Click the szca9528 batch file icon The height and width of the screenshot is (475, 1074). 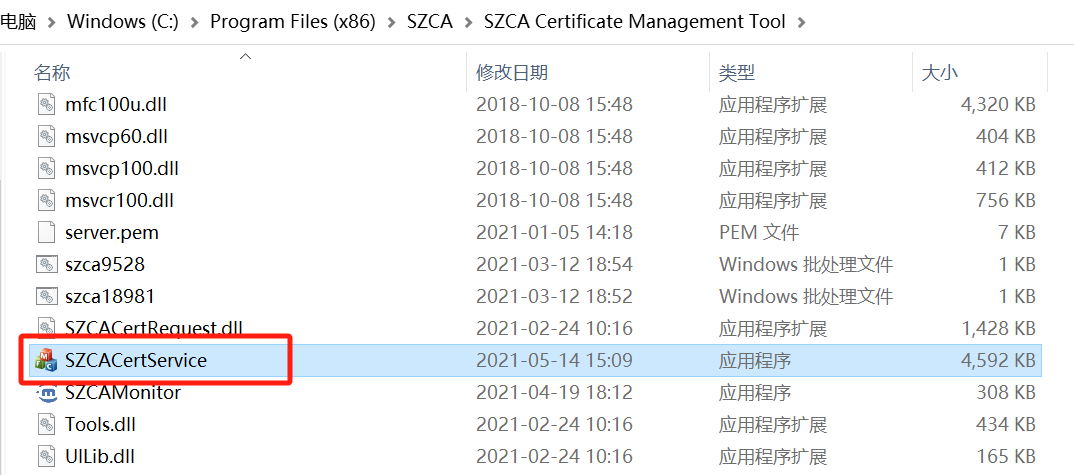[x=47, y=265]
